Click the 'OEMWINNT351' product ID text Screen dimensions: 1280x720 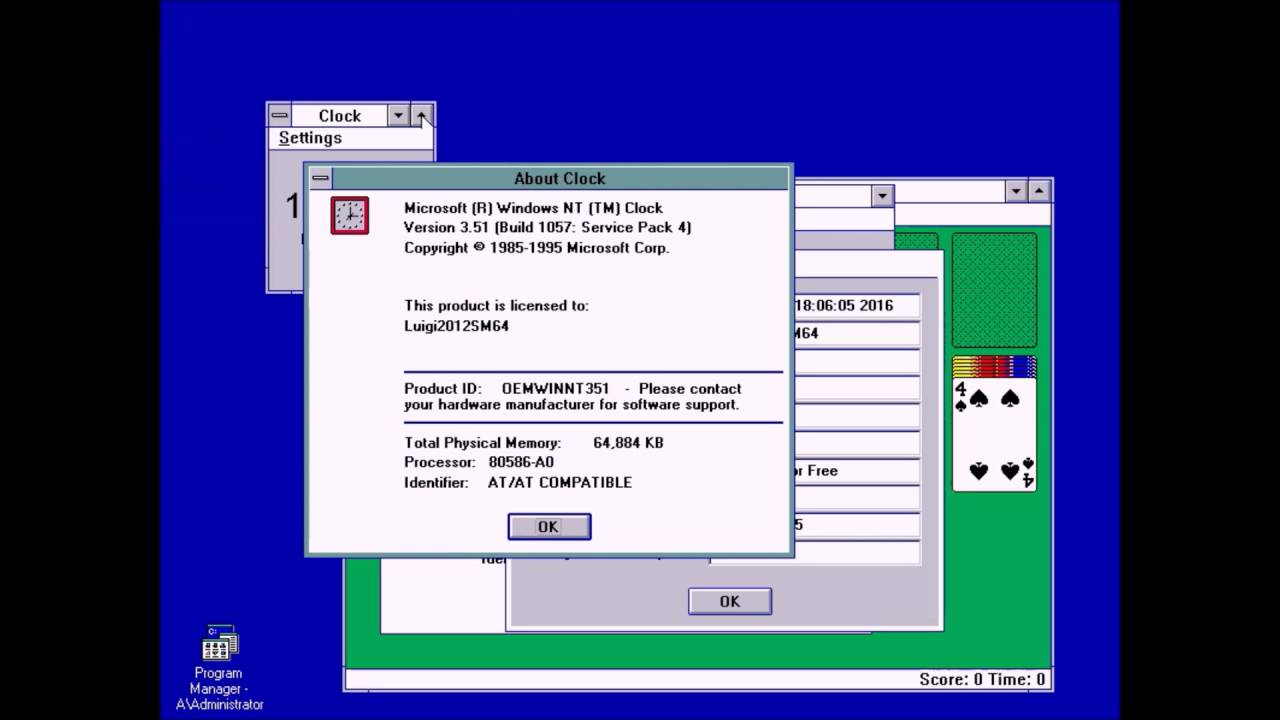555,388
